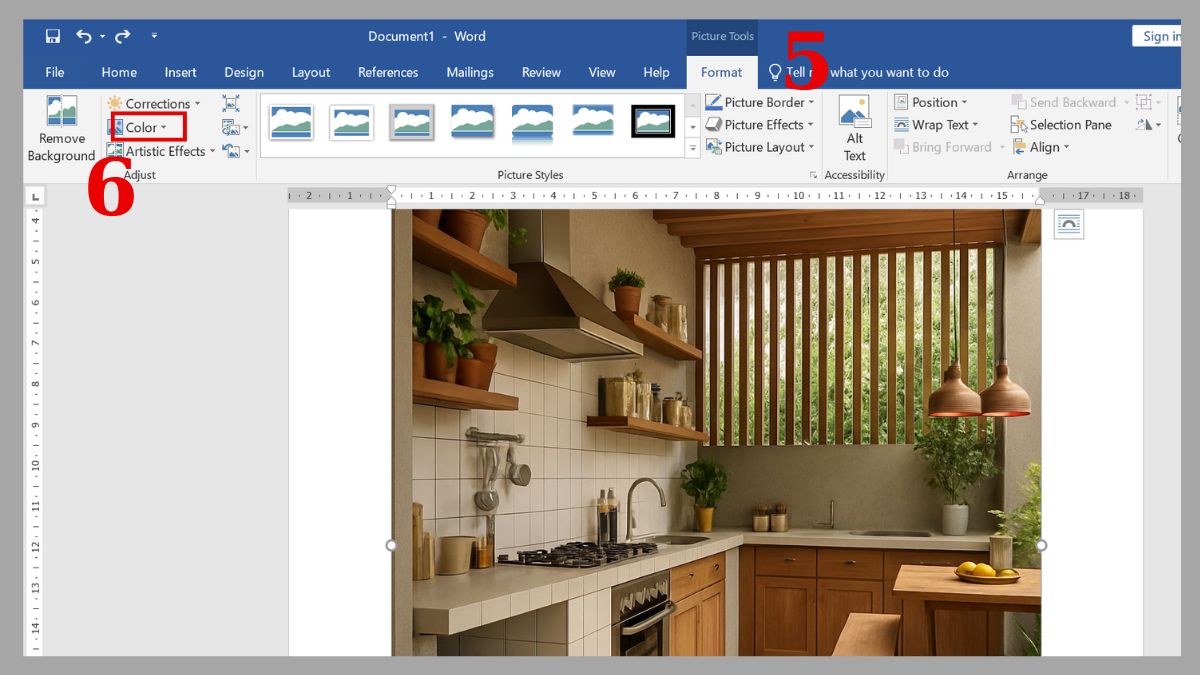This screenshot has height=675, width=1200.
Task: Click the Reset Picture icon
Action: coord(230,150)
